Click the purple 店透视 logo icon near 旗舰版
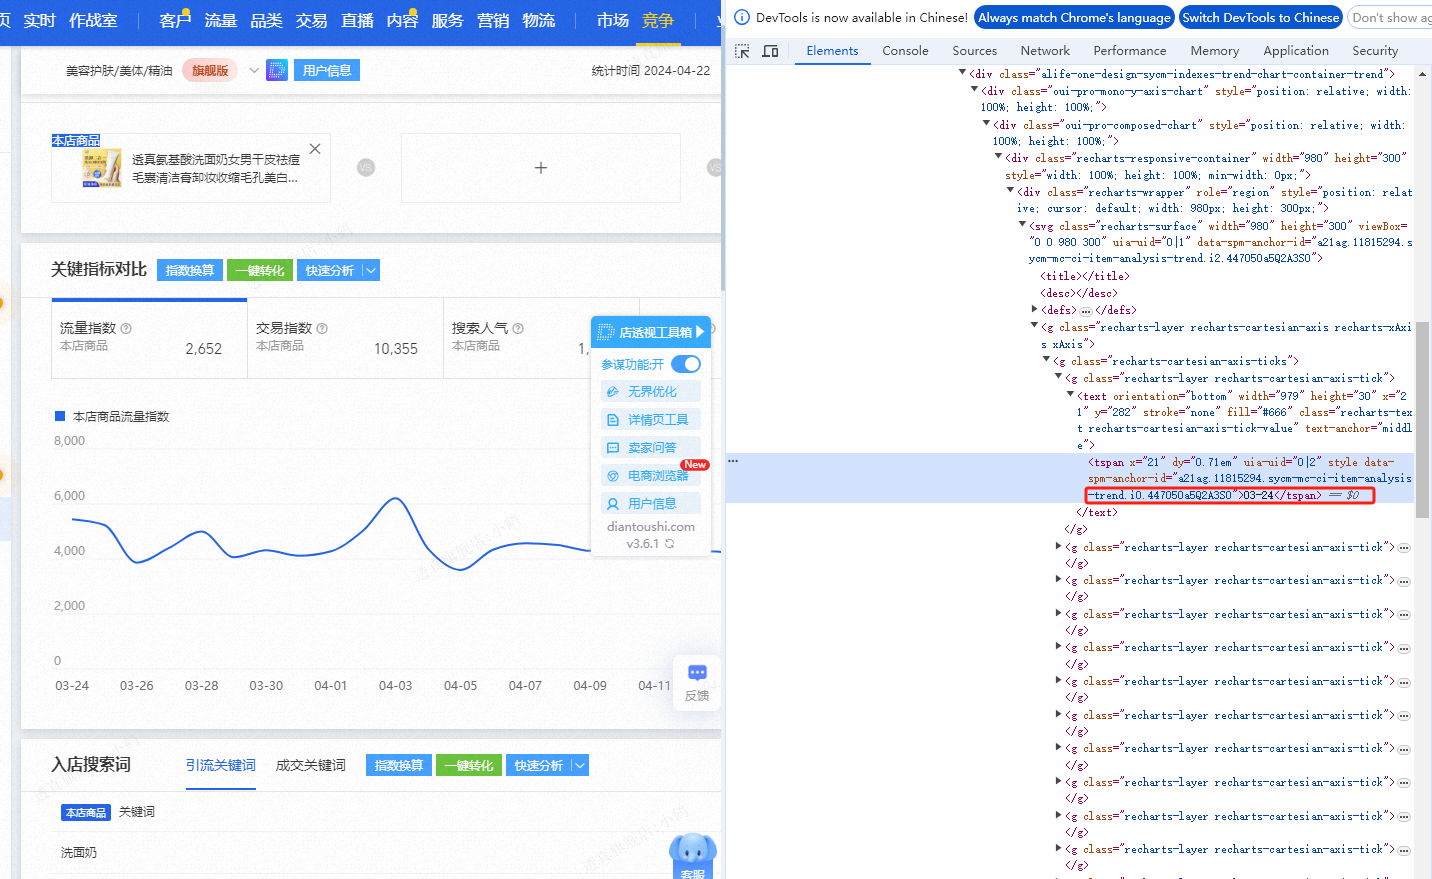 (x=277, y=70)
